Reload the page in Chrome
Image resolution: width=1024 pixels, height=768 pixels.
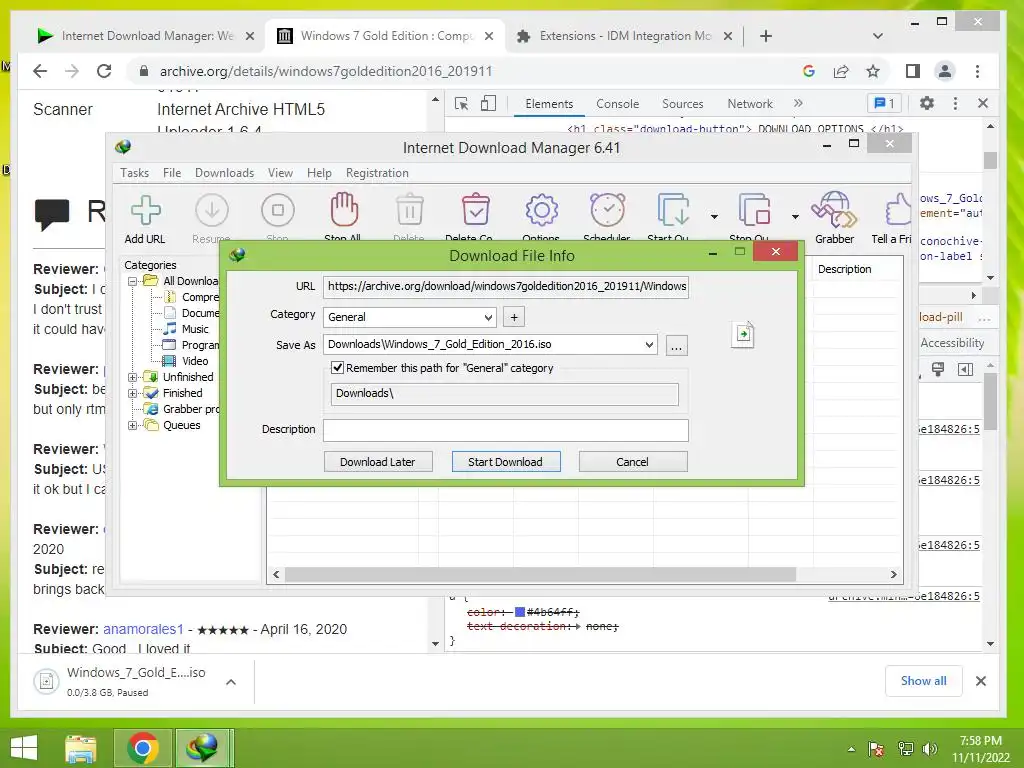coord(104,71)
